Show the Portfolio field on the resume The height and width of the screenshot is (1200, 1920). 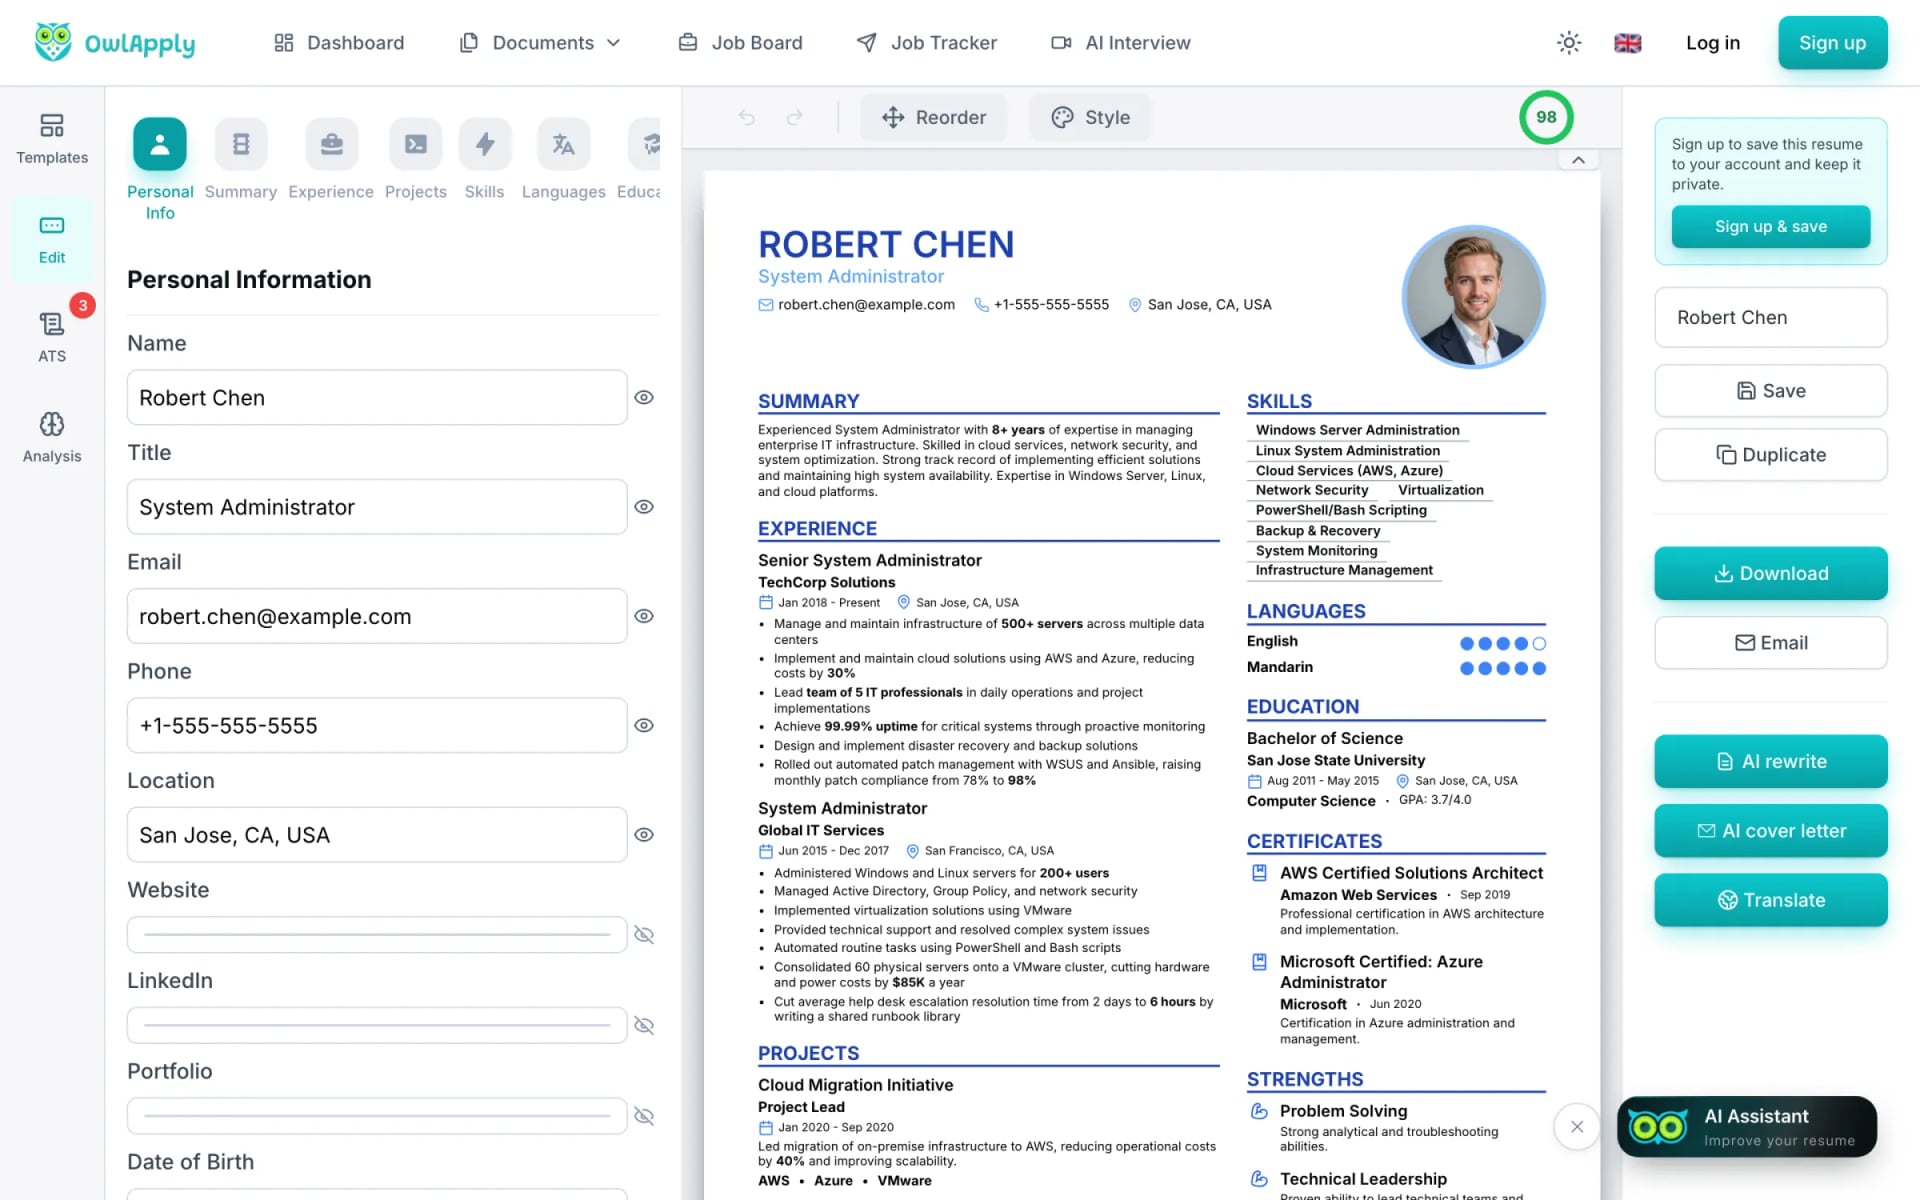(x=644, y=1116)
